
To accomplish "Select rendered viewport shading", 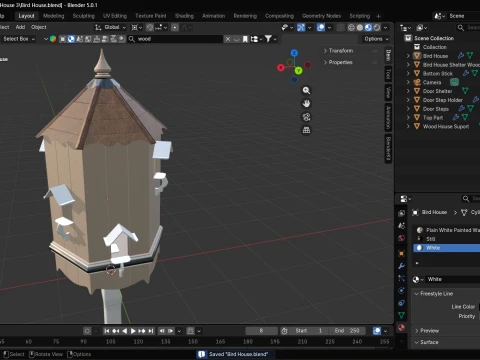I will pos(377,28).
